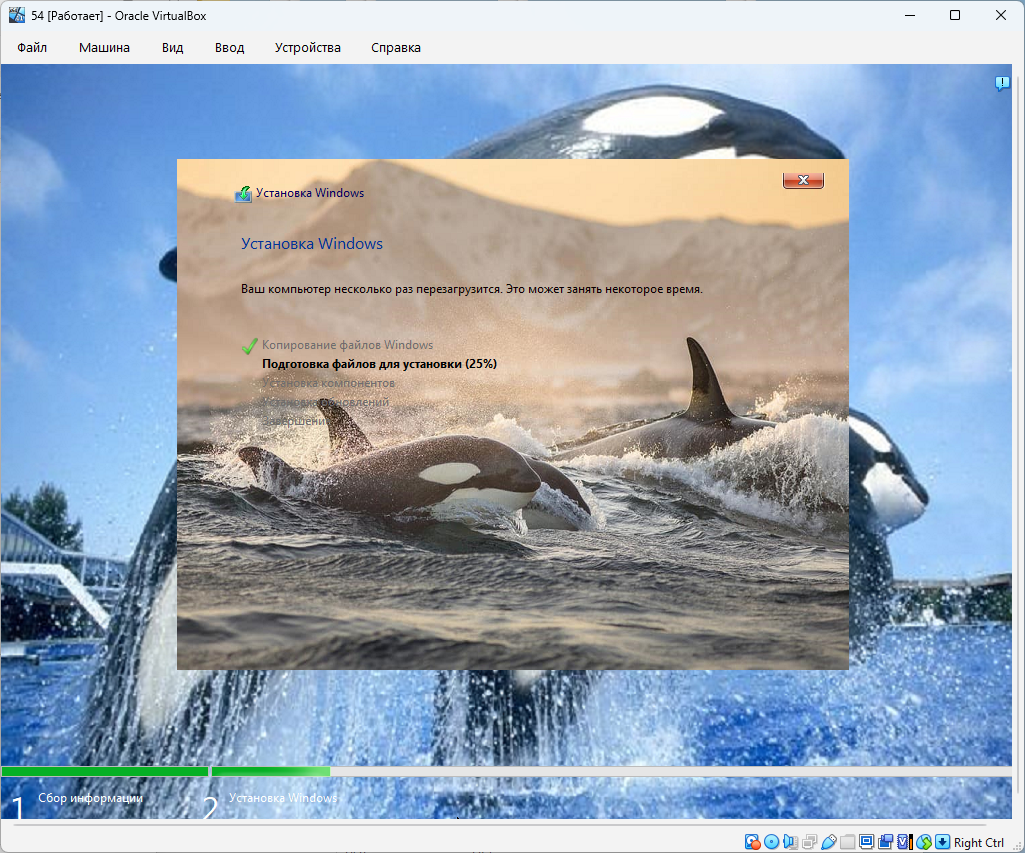Click the audio settings status icon
This screenshot has height=853, width=1025.
pyautogui.click(x=790, y=842)
